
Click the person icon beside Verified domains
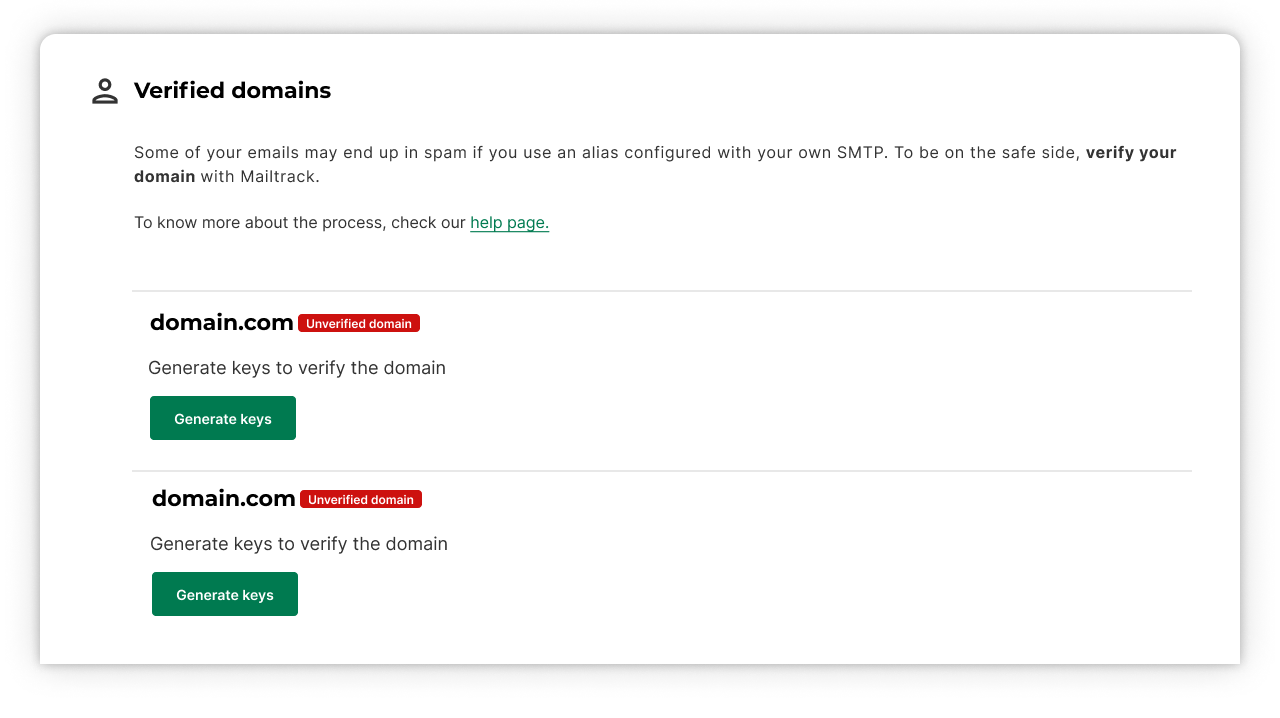point(105,91)
